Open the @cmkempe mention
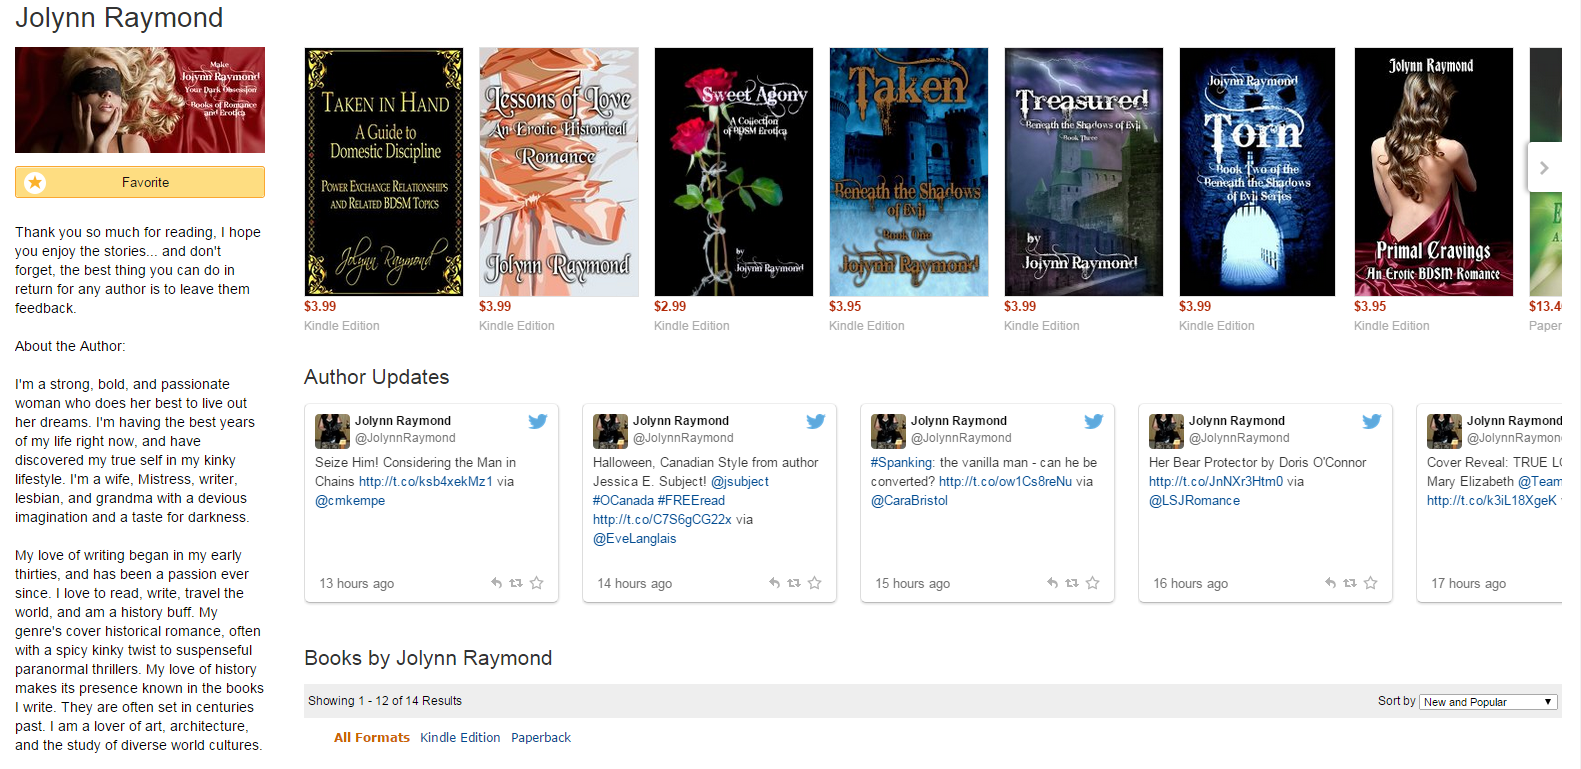Screen dimensions: 1581x769 point(350,500)
